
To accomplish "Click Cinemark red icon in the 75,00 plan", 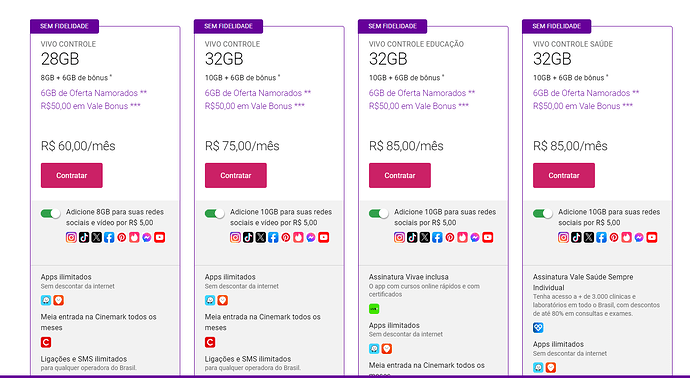I will [x=210, y=342].
